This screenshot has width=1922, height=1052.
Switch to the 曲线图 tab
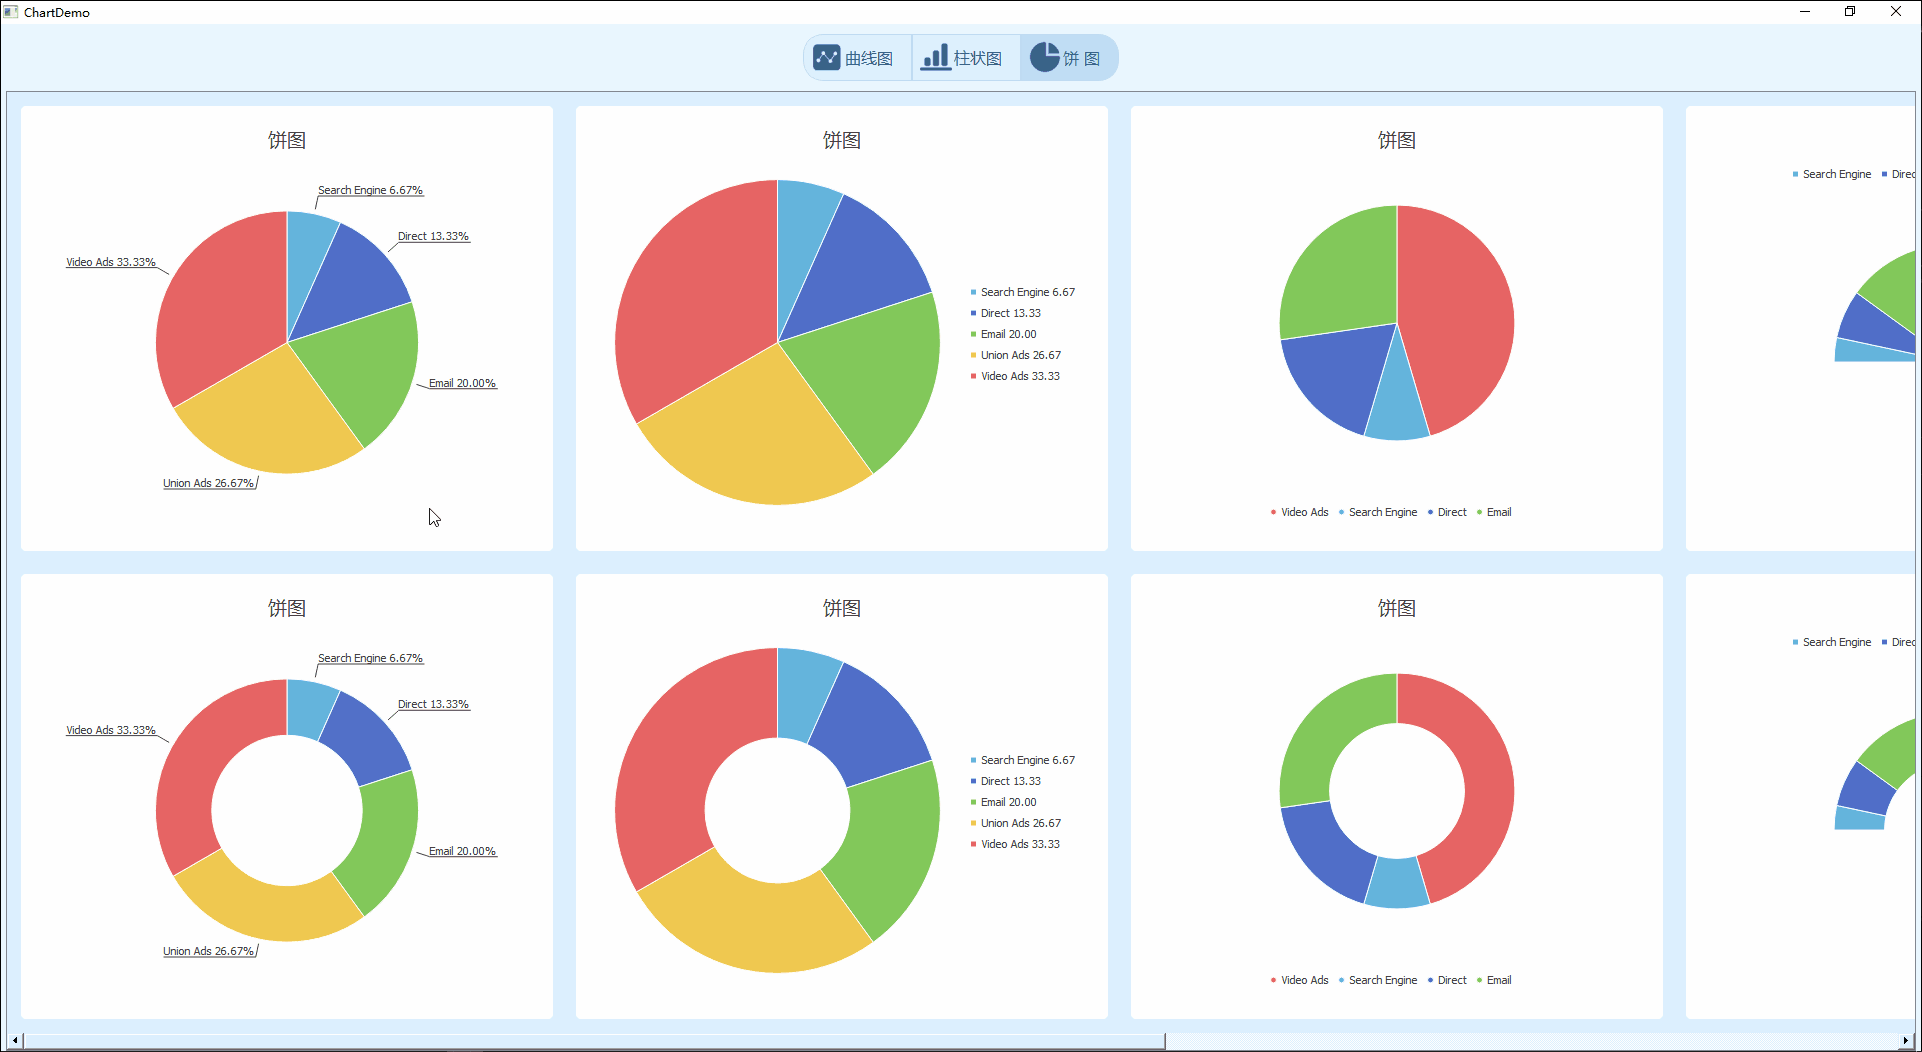(x=858, y=58)
